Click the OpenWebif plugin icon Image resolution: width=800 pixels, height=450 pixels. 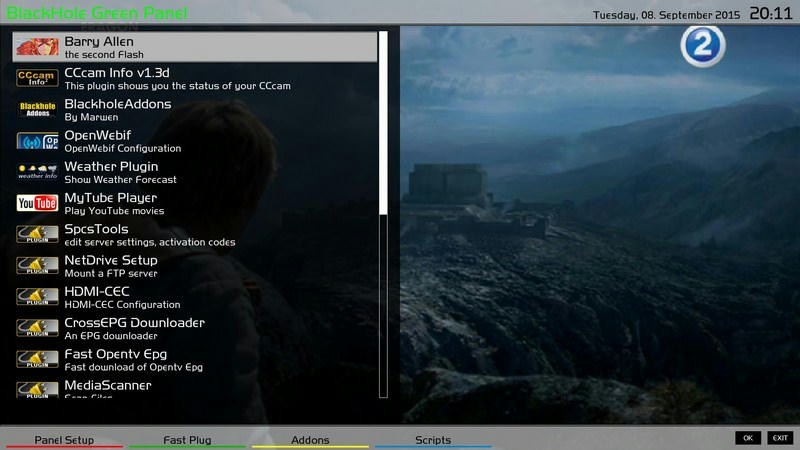point(37,141)
